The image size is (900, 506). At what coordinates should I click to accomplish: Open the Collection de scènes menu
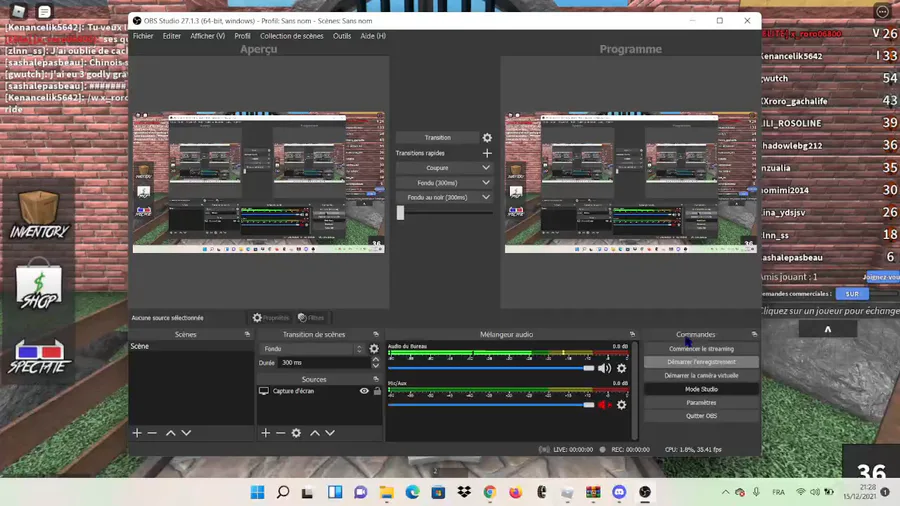click(292, 36)
